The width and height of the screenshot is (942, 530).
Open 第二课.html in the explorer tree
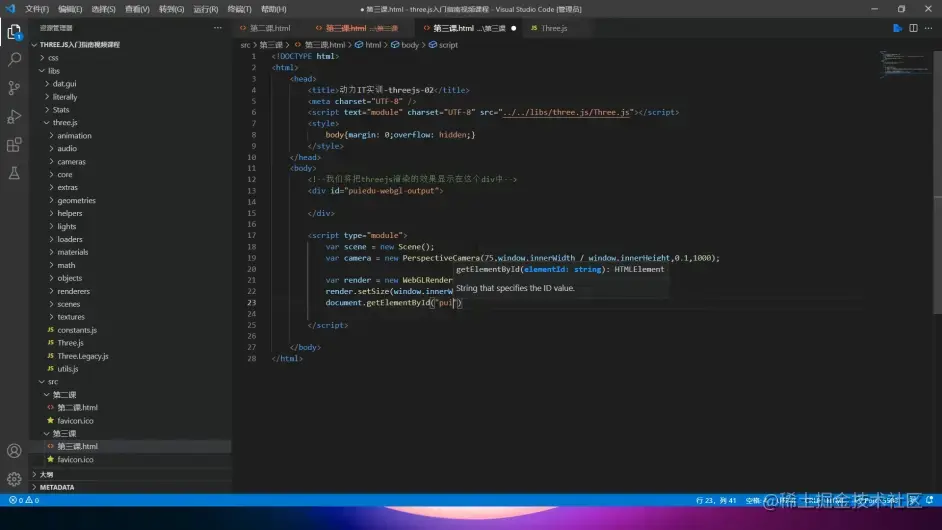(x=77, y=407)
